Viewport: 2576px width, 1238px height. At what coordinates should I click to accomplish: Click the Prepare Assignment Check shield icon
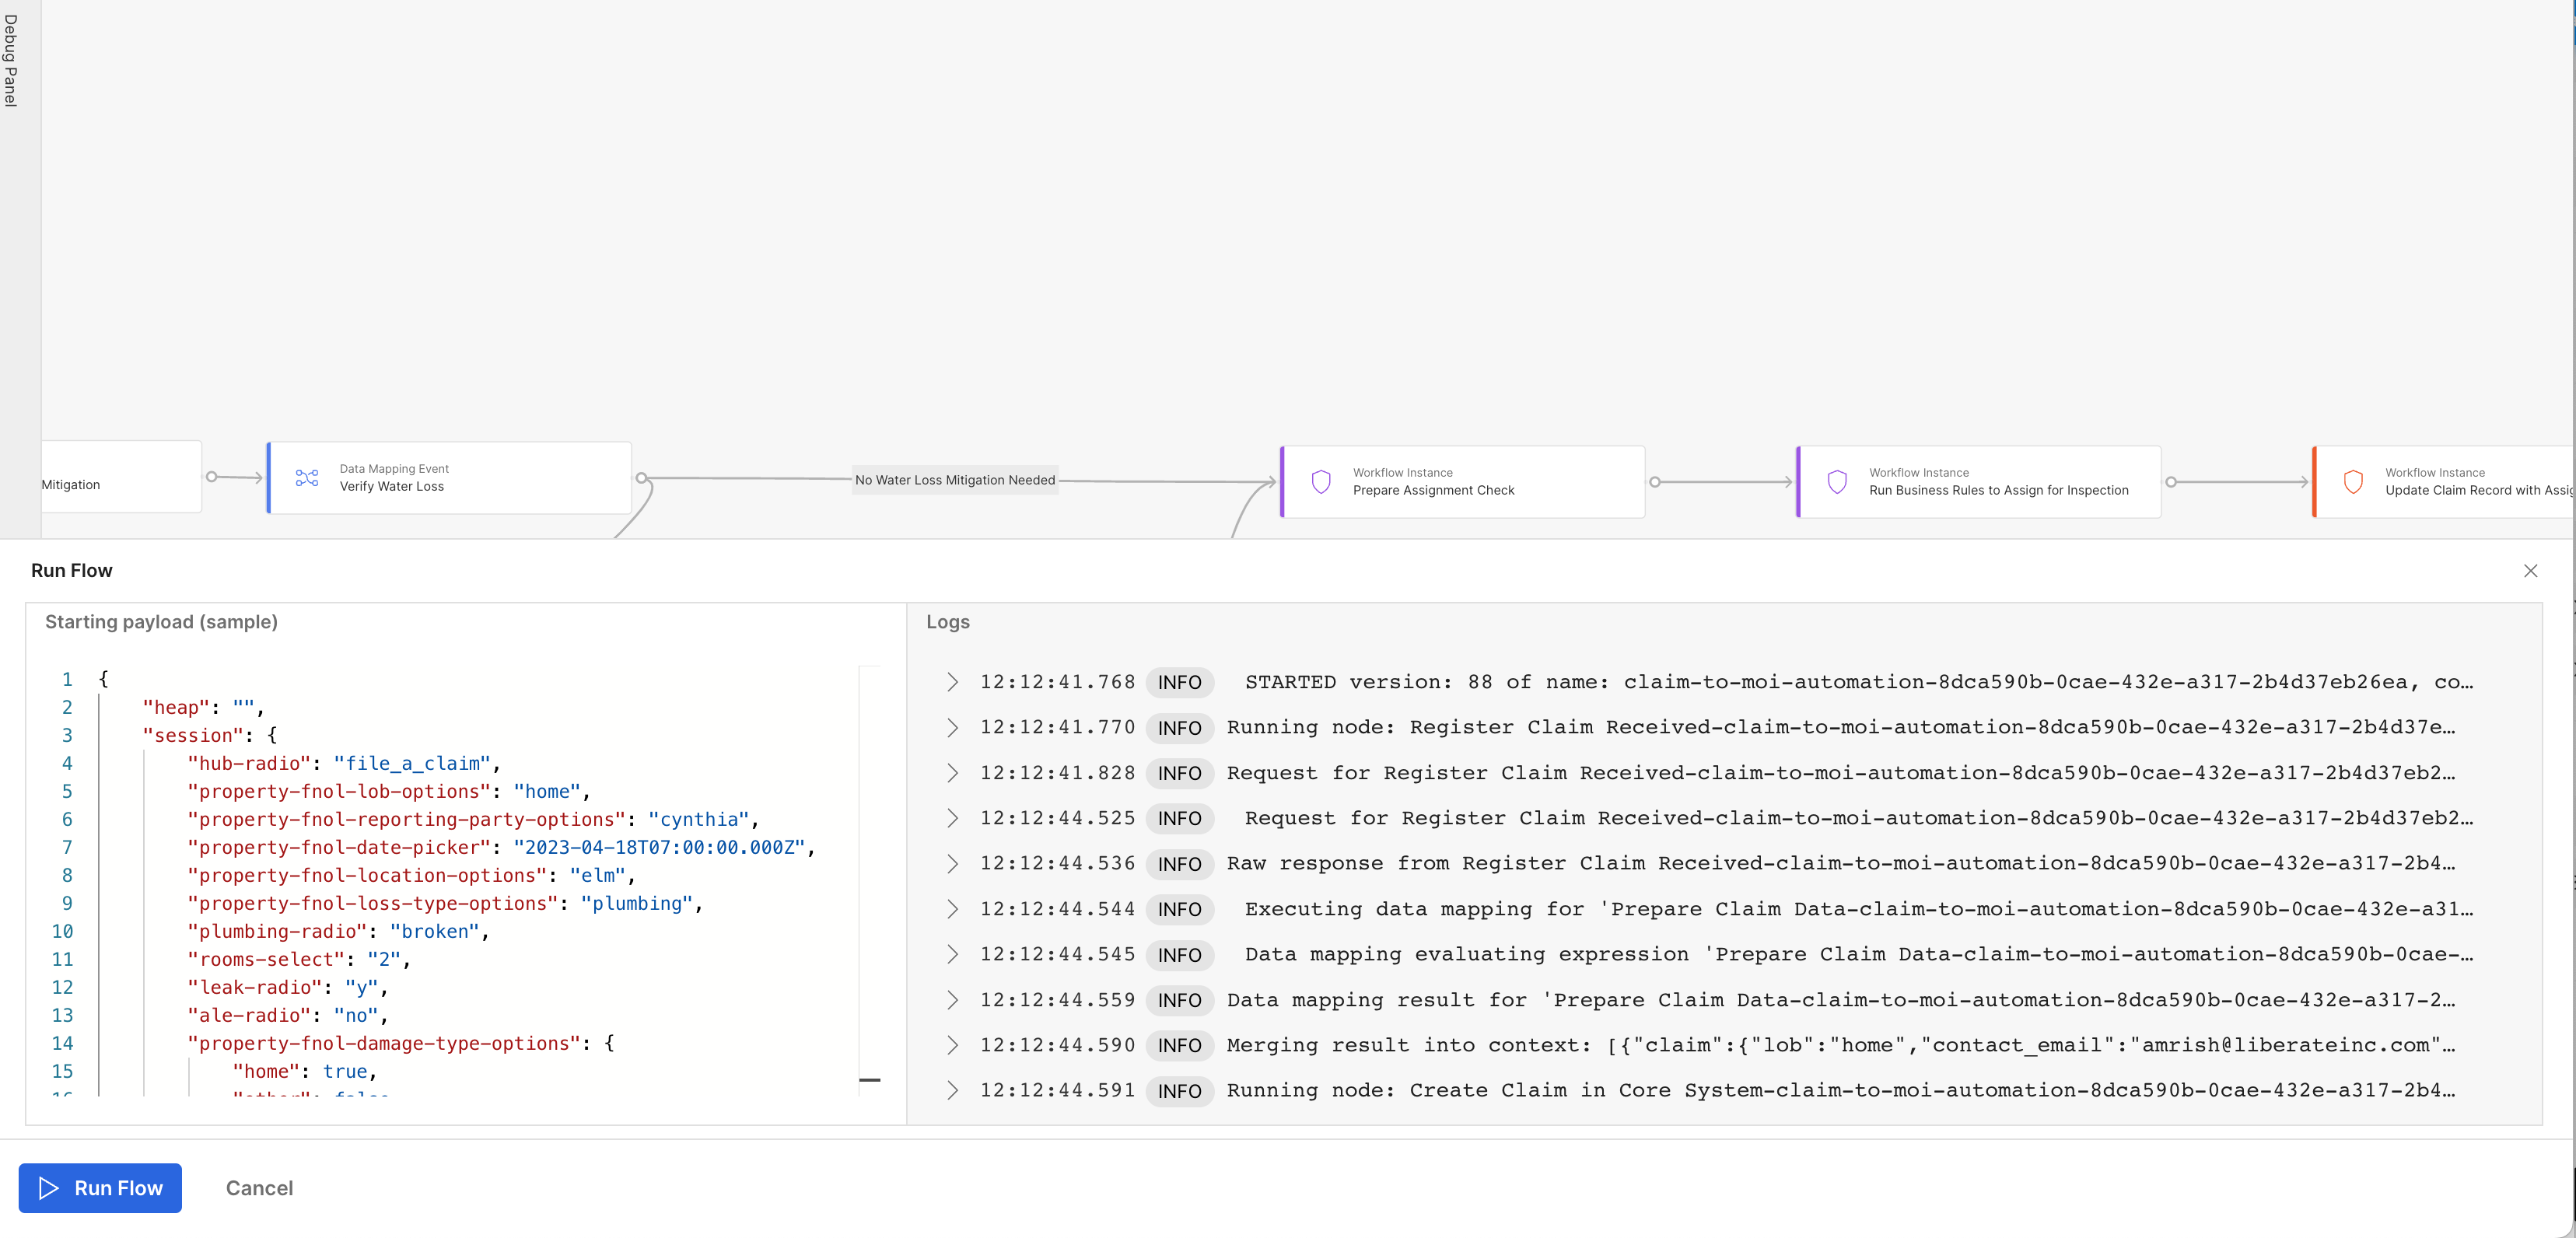[x=1321, y=482]
